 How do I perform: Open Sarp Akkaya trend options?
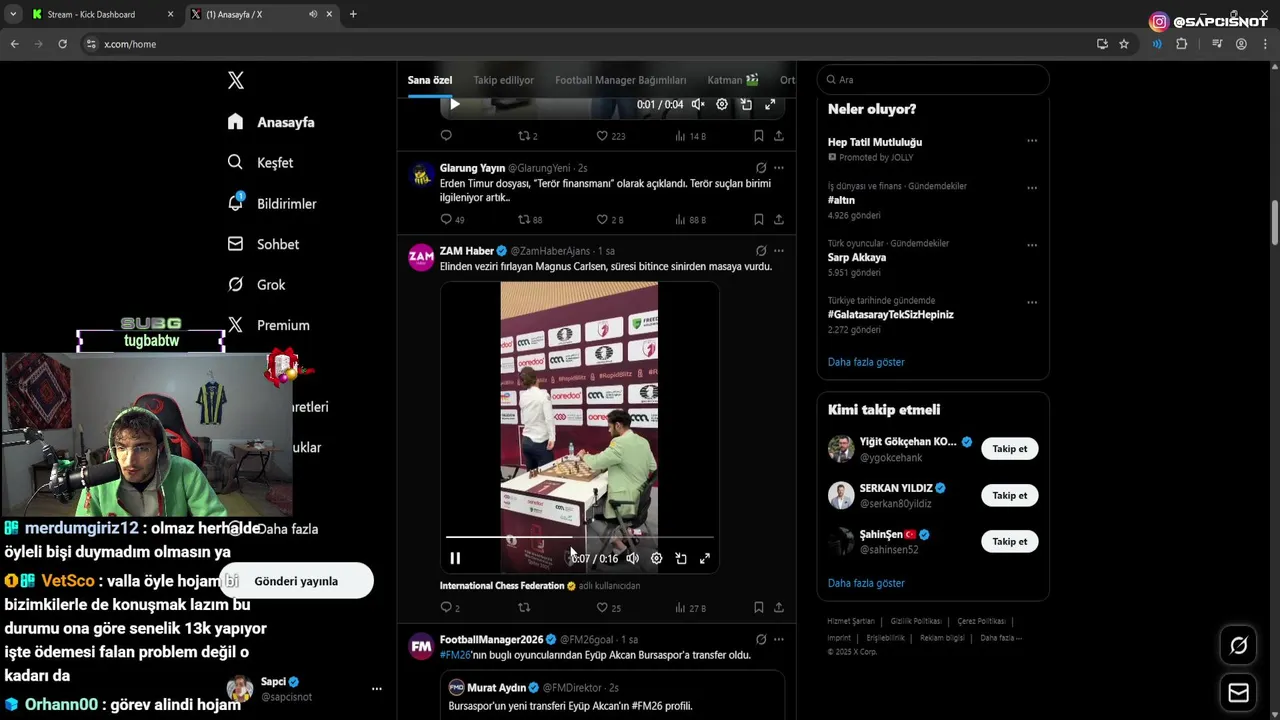pos(1032,244)
